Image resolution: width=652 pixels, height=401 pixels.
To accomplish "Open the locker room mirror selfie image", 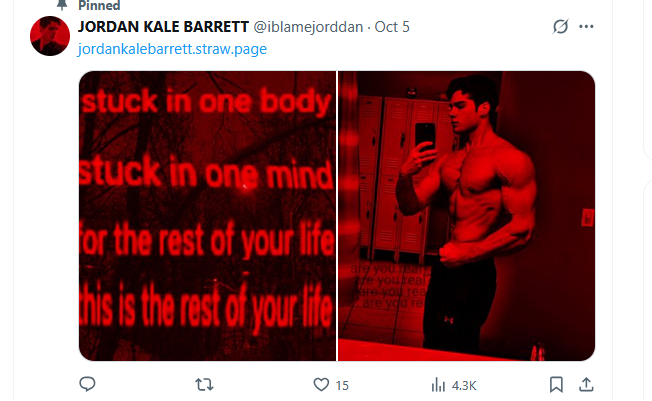I will click(467, 216).
